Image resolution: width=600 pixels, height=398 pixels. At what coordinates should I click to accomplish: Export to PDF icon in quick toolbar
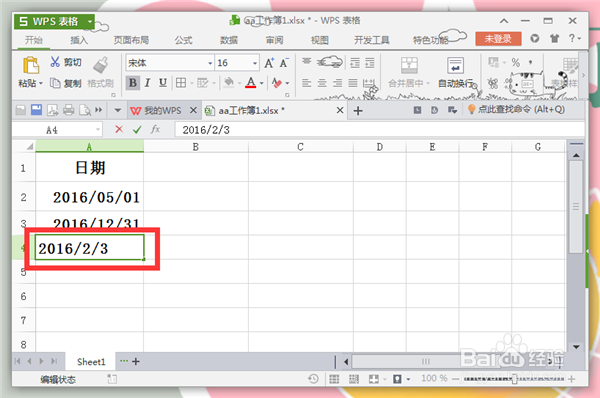[52, 110]
